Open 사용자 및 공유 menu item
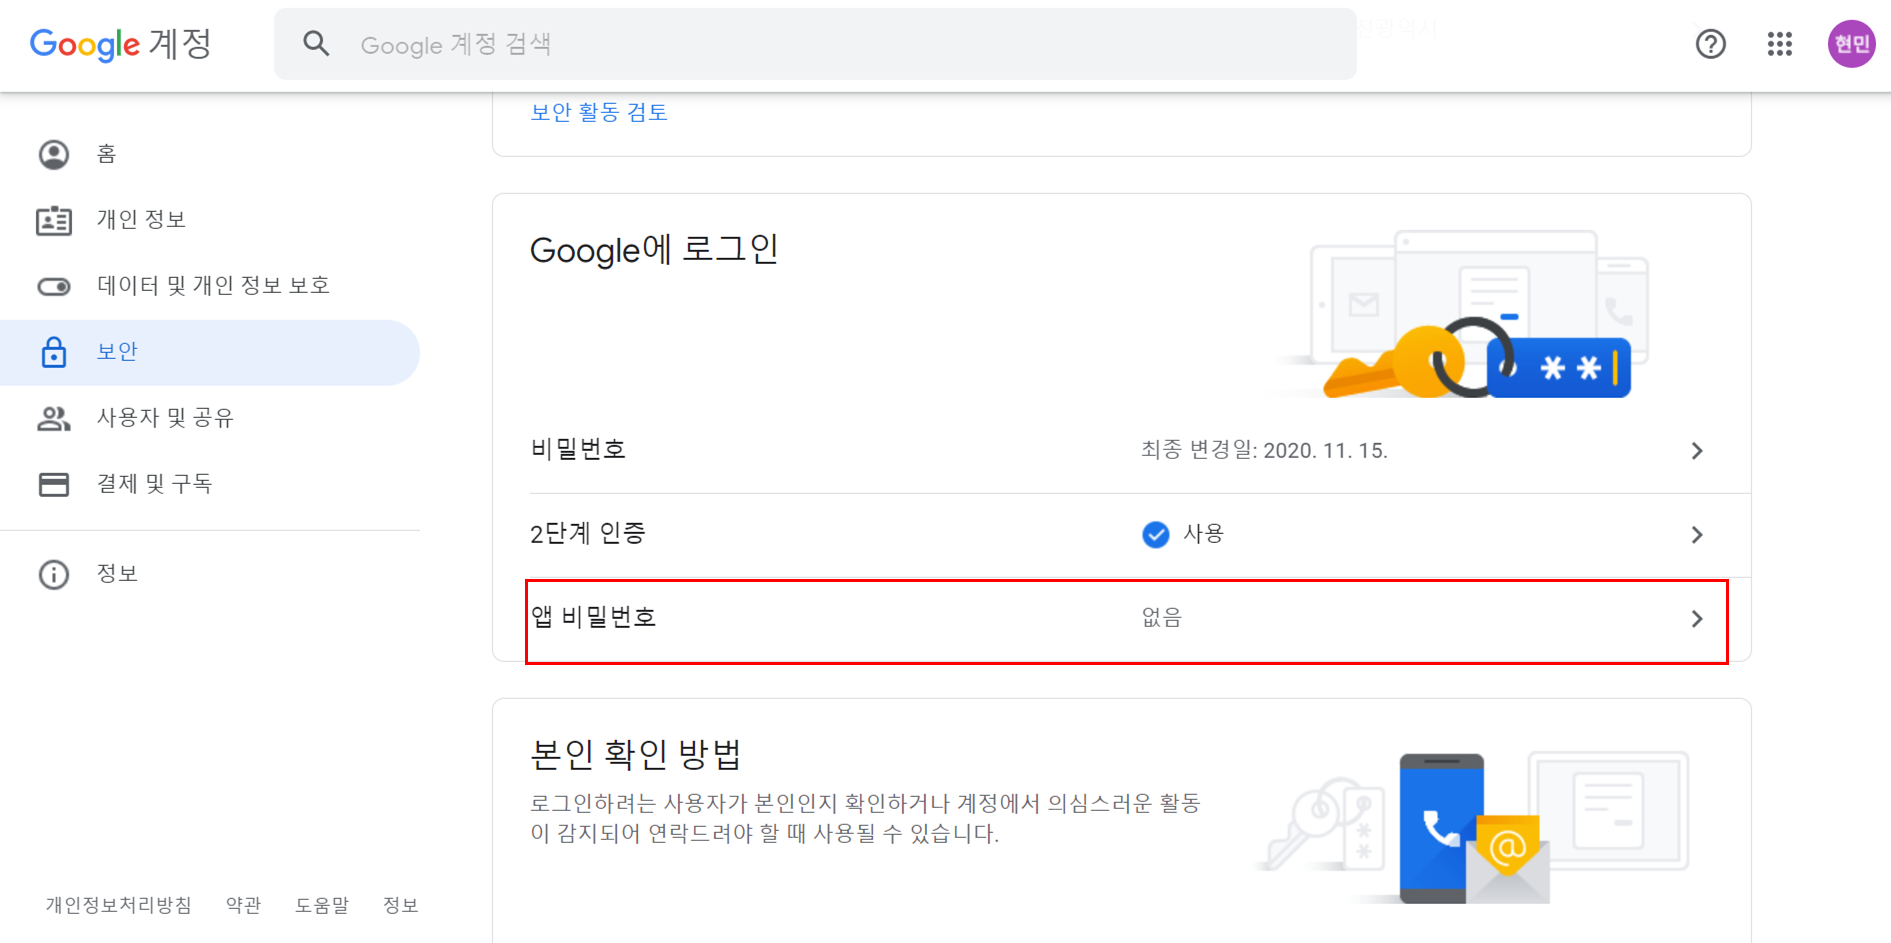Viewport: 1891px width, 943px height. (210, 418)
